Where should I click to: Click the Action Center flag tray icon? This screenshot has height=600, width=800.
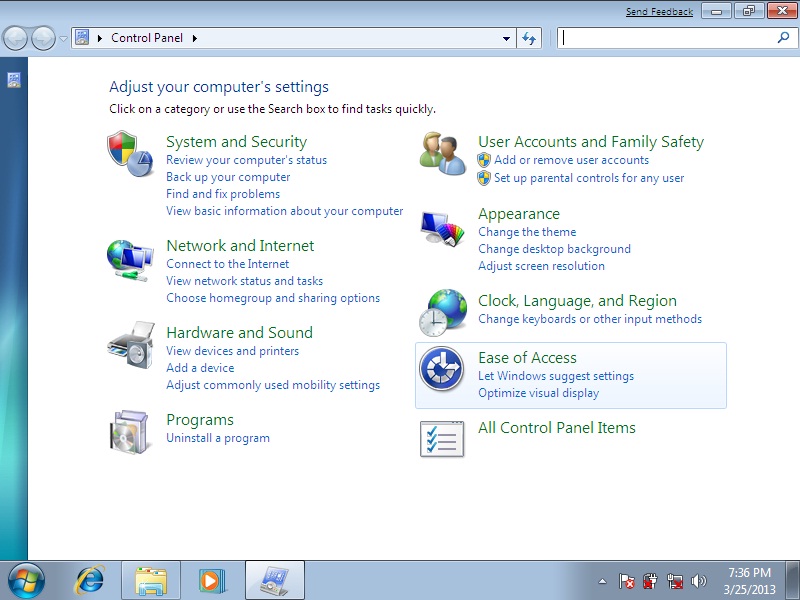pyautogui.click(x=627, y=581)
